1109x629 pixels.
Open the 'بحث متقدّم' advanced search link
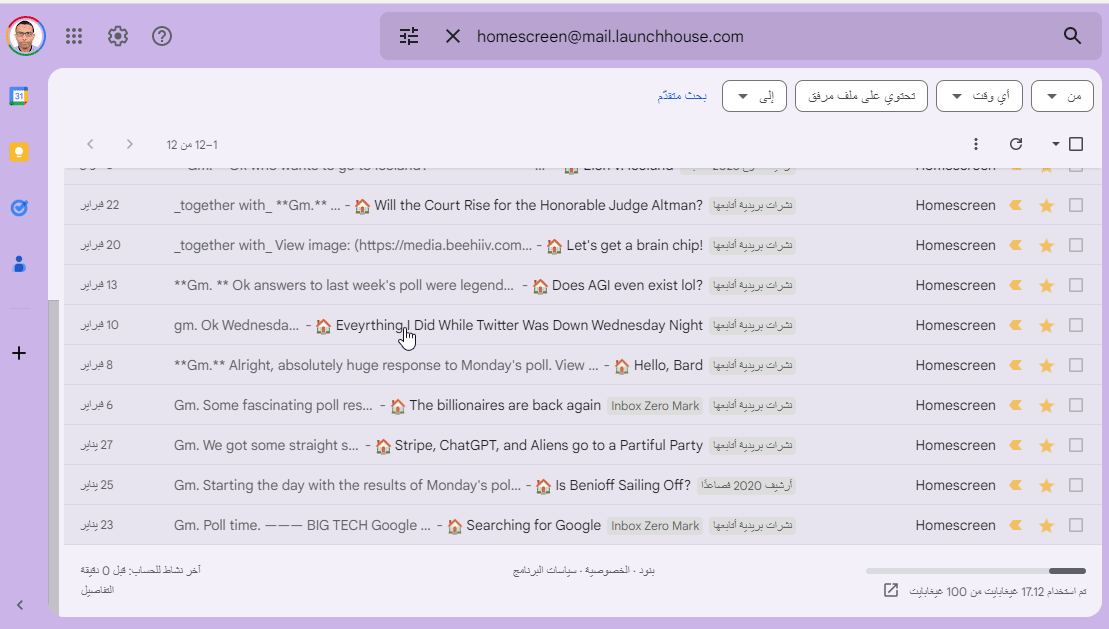[x=682, y=96]
